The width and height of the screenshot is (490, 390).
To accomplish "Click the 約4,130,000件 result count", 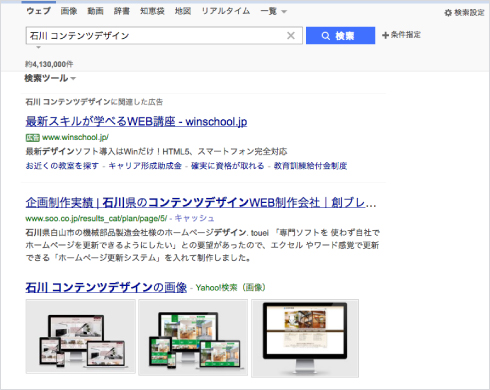I will pos(49,64).
